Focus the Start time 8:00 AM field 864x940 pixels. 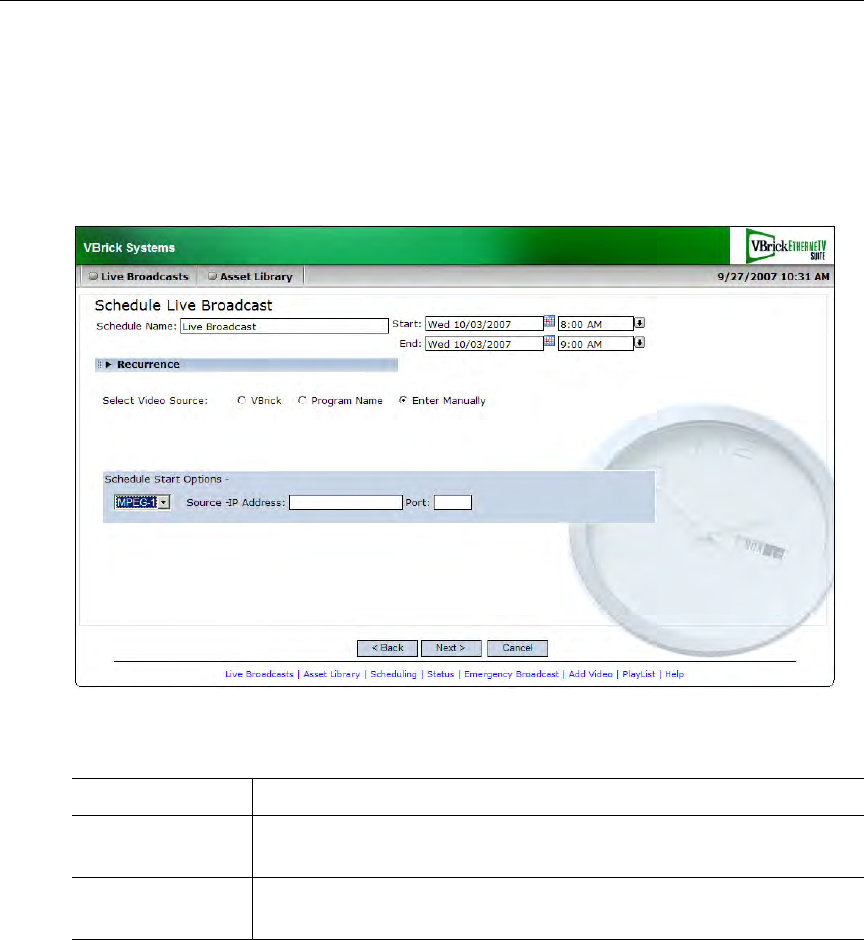click(x=595, y=324)
